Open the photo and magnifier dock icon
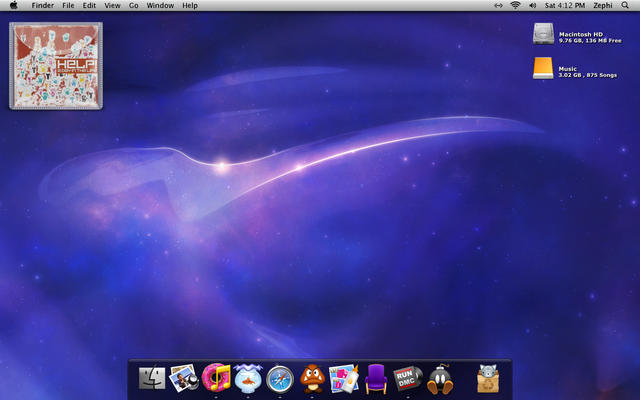This screenshot has height=400, width=640. point(184,377)
